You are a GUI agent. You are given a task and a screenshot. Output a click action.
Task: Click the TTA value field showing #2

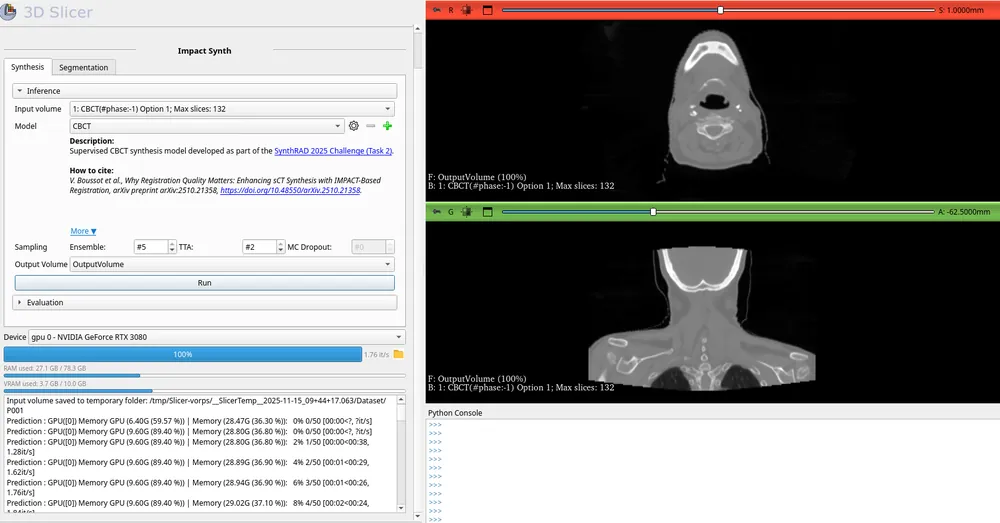point(260,247)
